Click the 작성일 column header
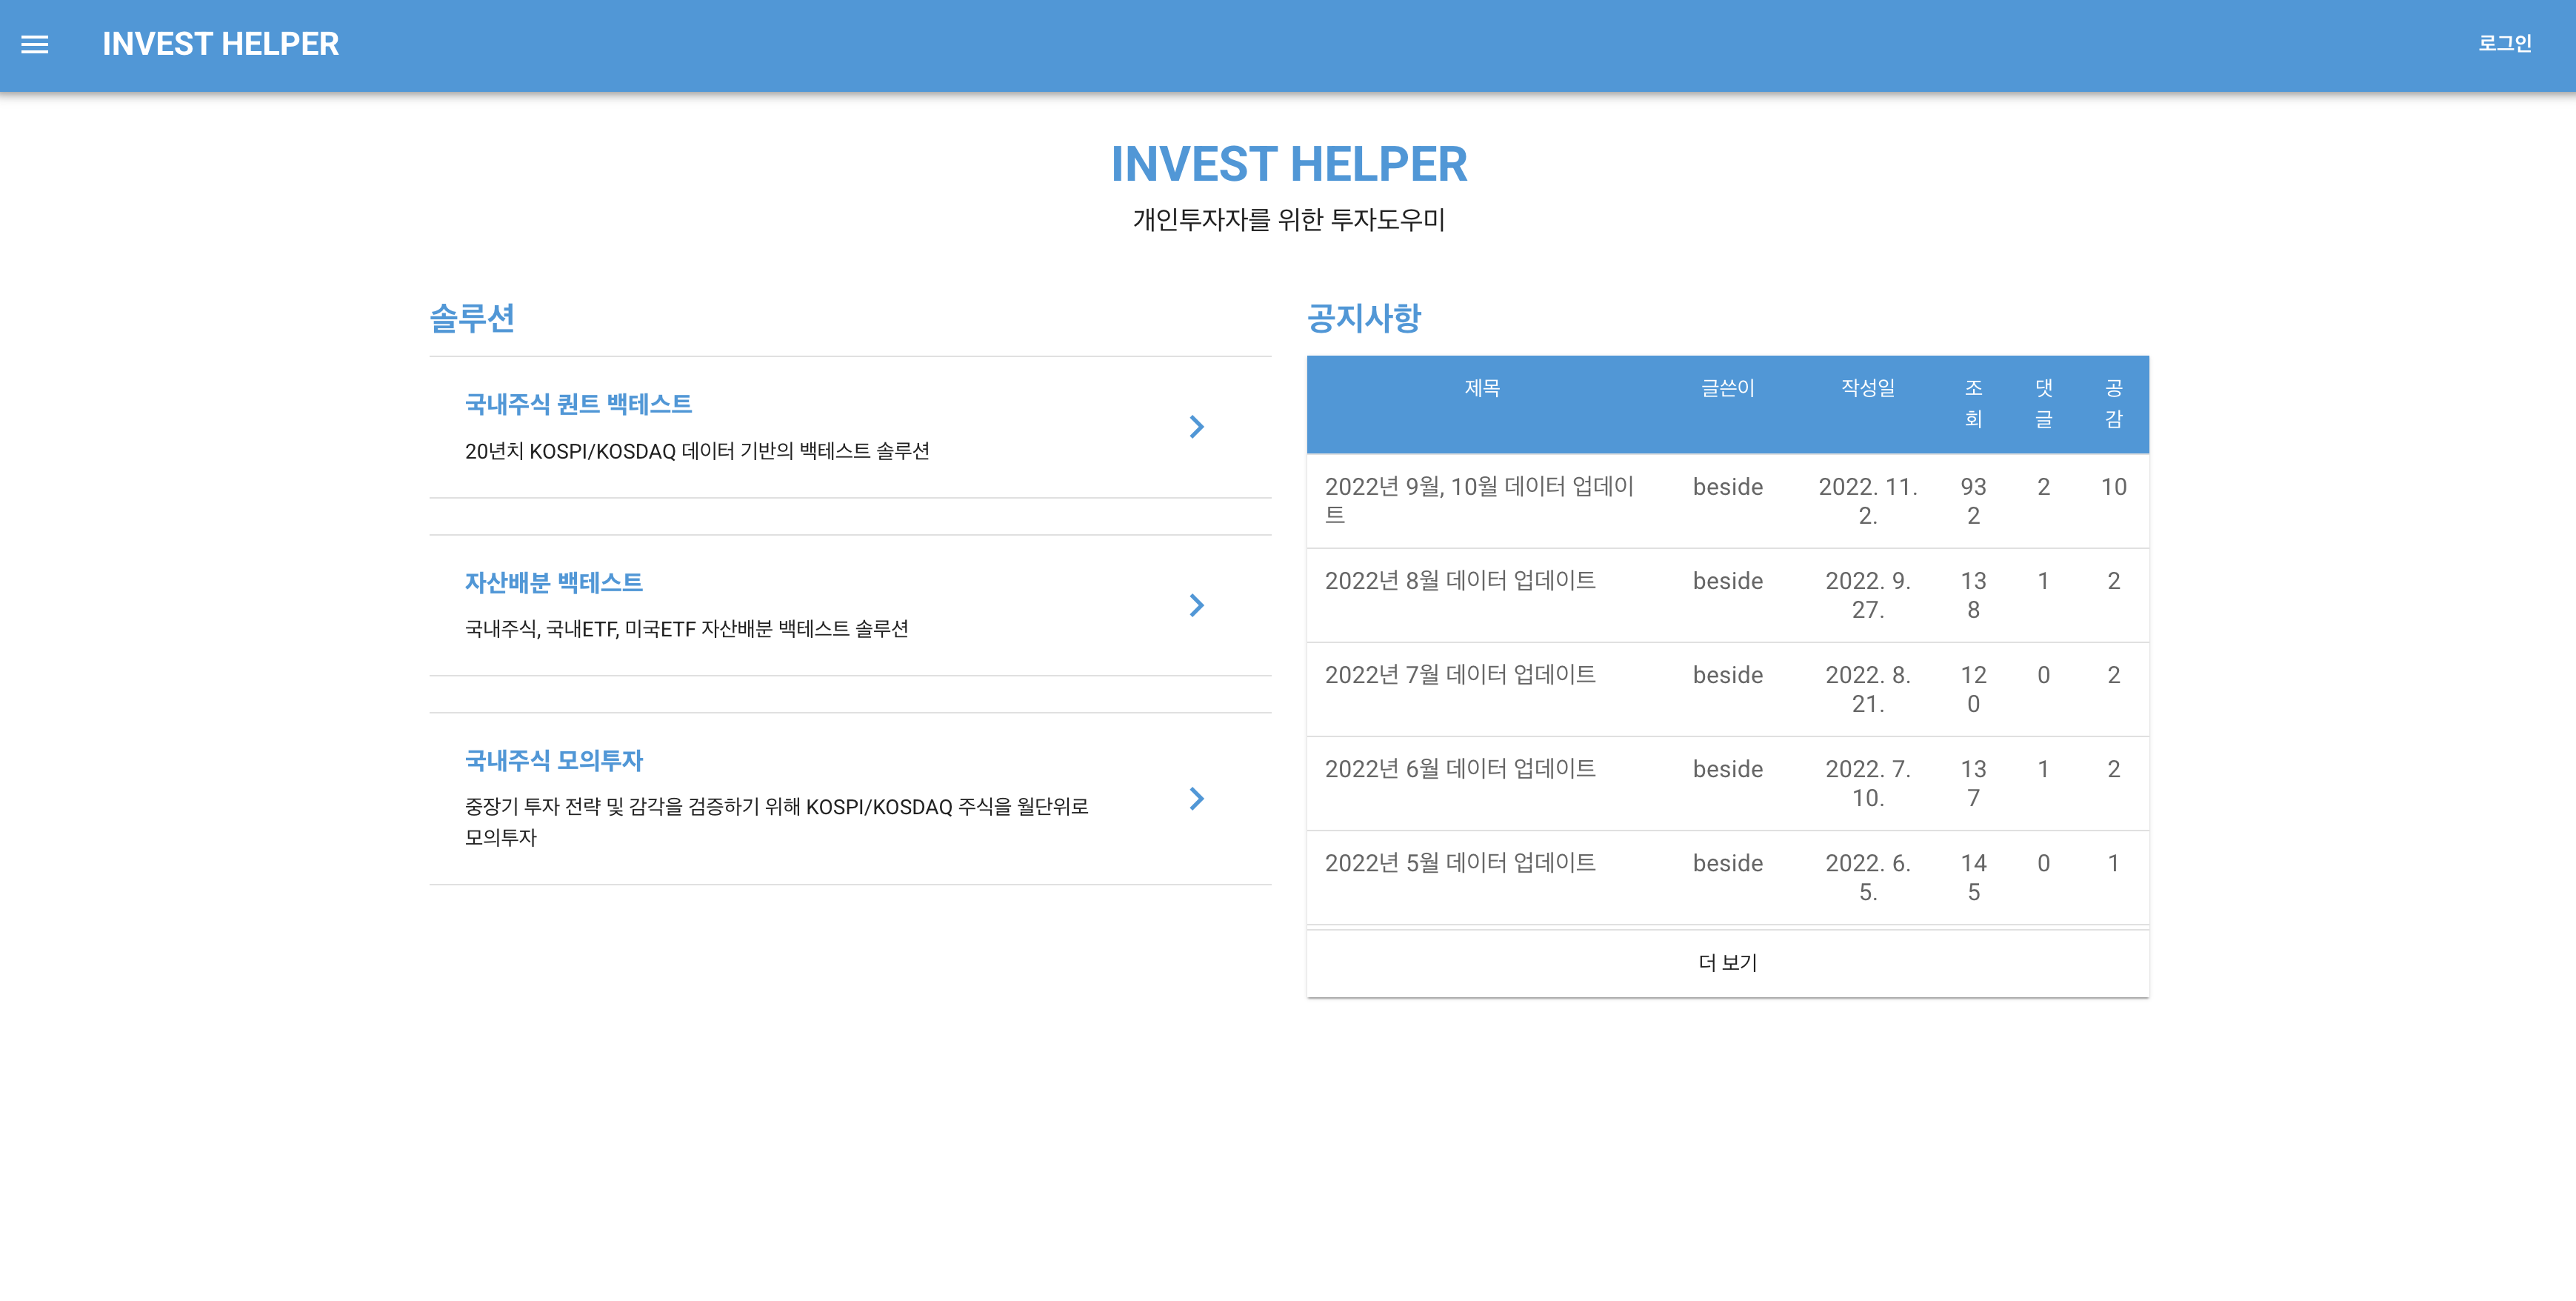This screenshot has height=1301, width=2576. tap(1867, 388)
